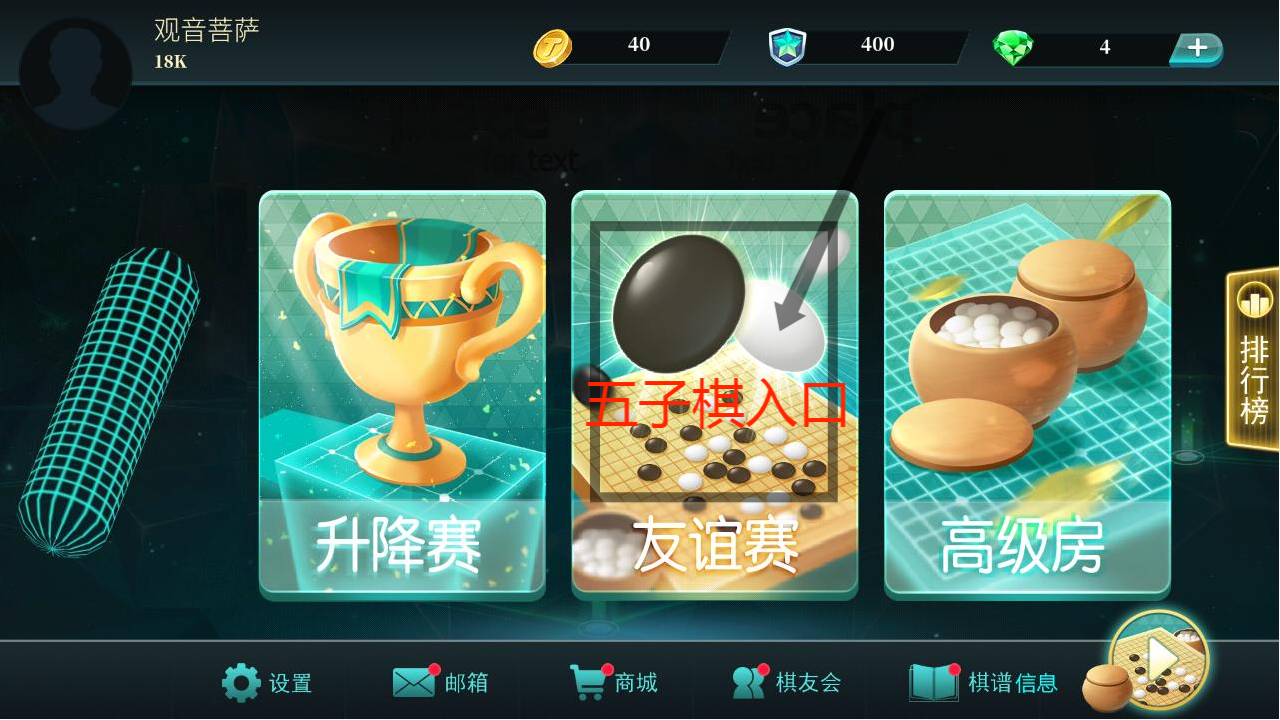Click the 五子棋入口 red text entry
The image size is (1280, 720).
point(716,404)
